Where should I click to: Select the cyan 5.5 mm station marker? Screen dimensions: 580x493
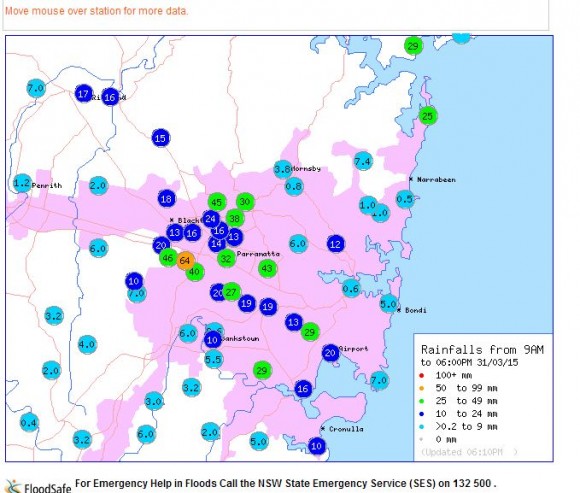pyautogui.click(x=213, y=359)
